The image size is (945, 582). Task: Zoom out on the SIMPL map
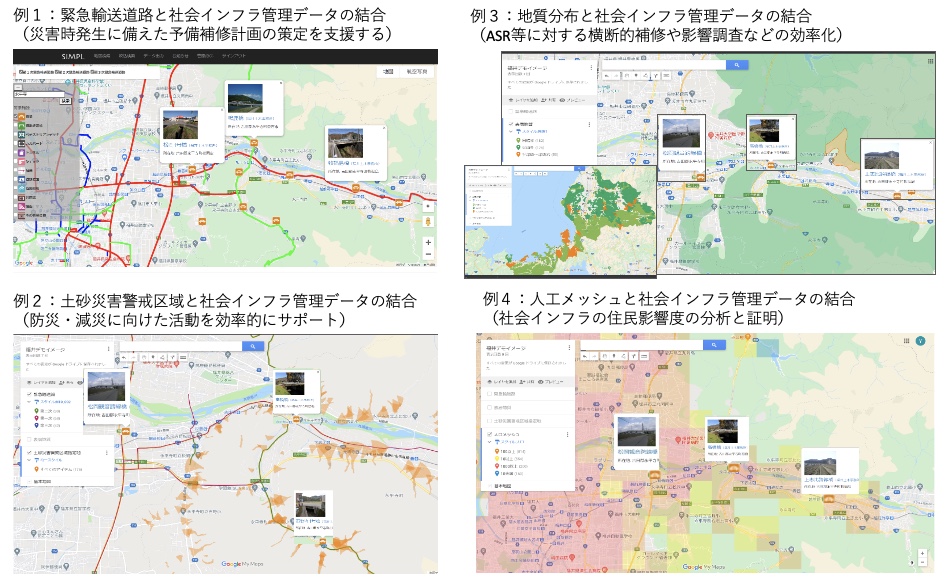[428, 254]
